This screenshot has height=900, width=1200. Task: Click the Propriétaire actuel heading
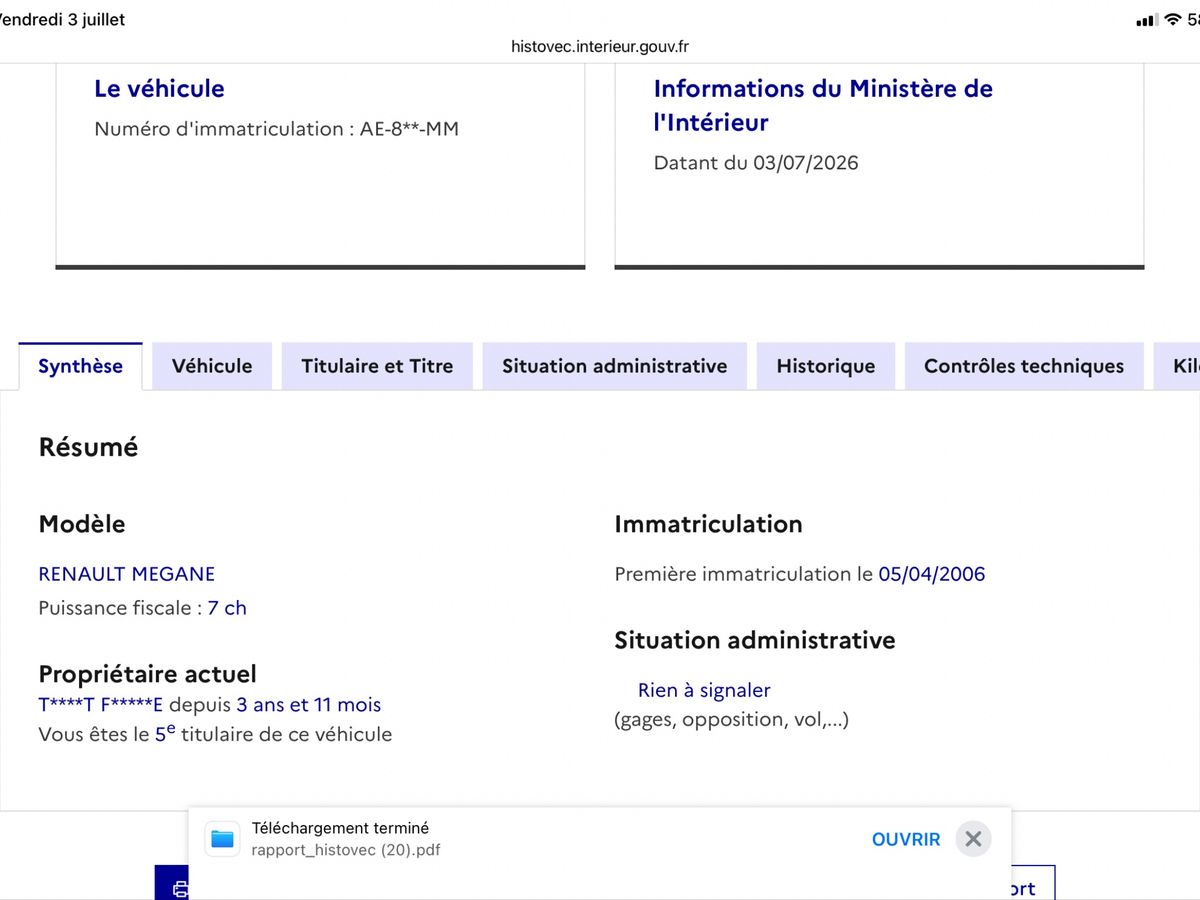point(147,674)
